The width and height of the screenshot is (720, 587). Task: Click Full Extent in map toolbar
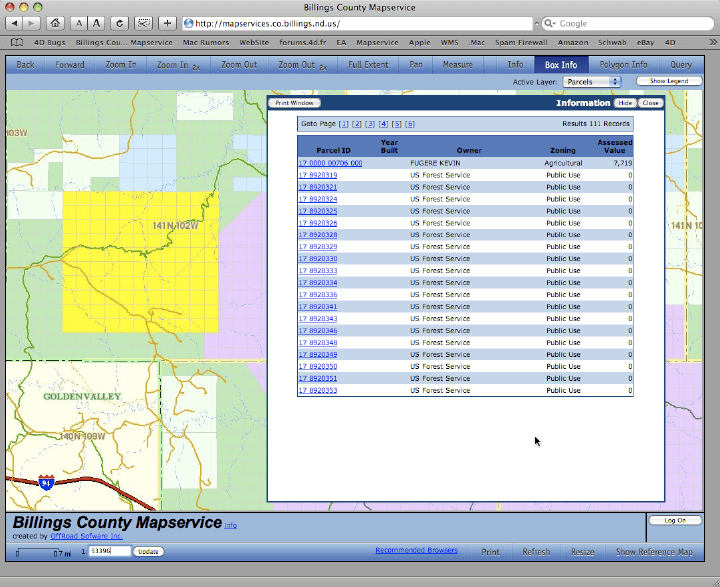click(368, 65)
